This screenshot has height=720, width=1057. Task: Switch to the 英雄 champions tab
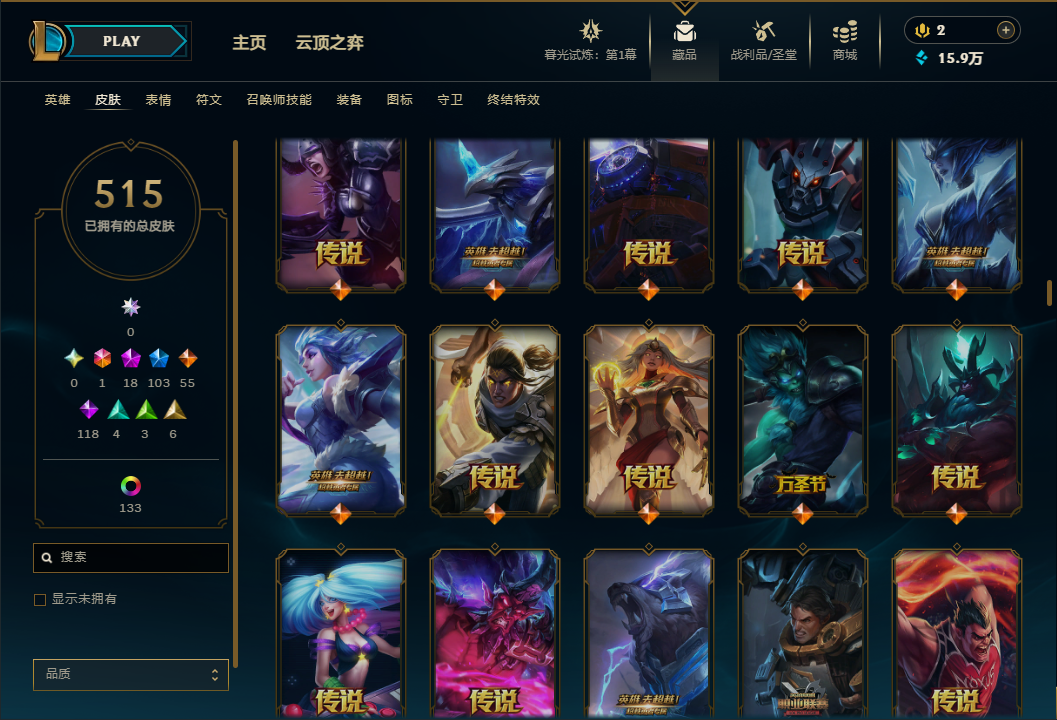point(57,100)
